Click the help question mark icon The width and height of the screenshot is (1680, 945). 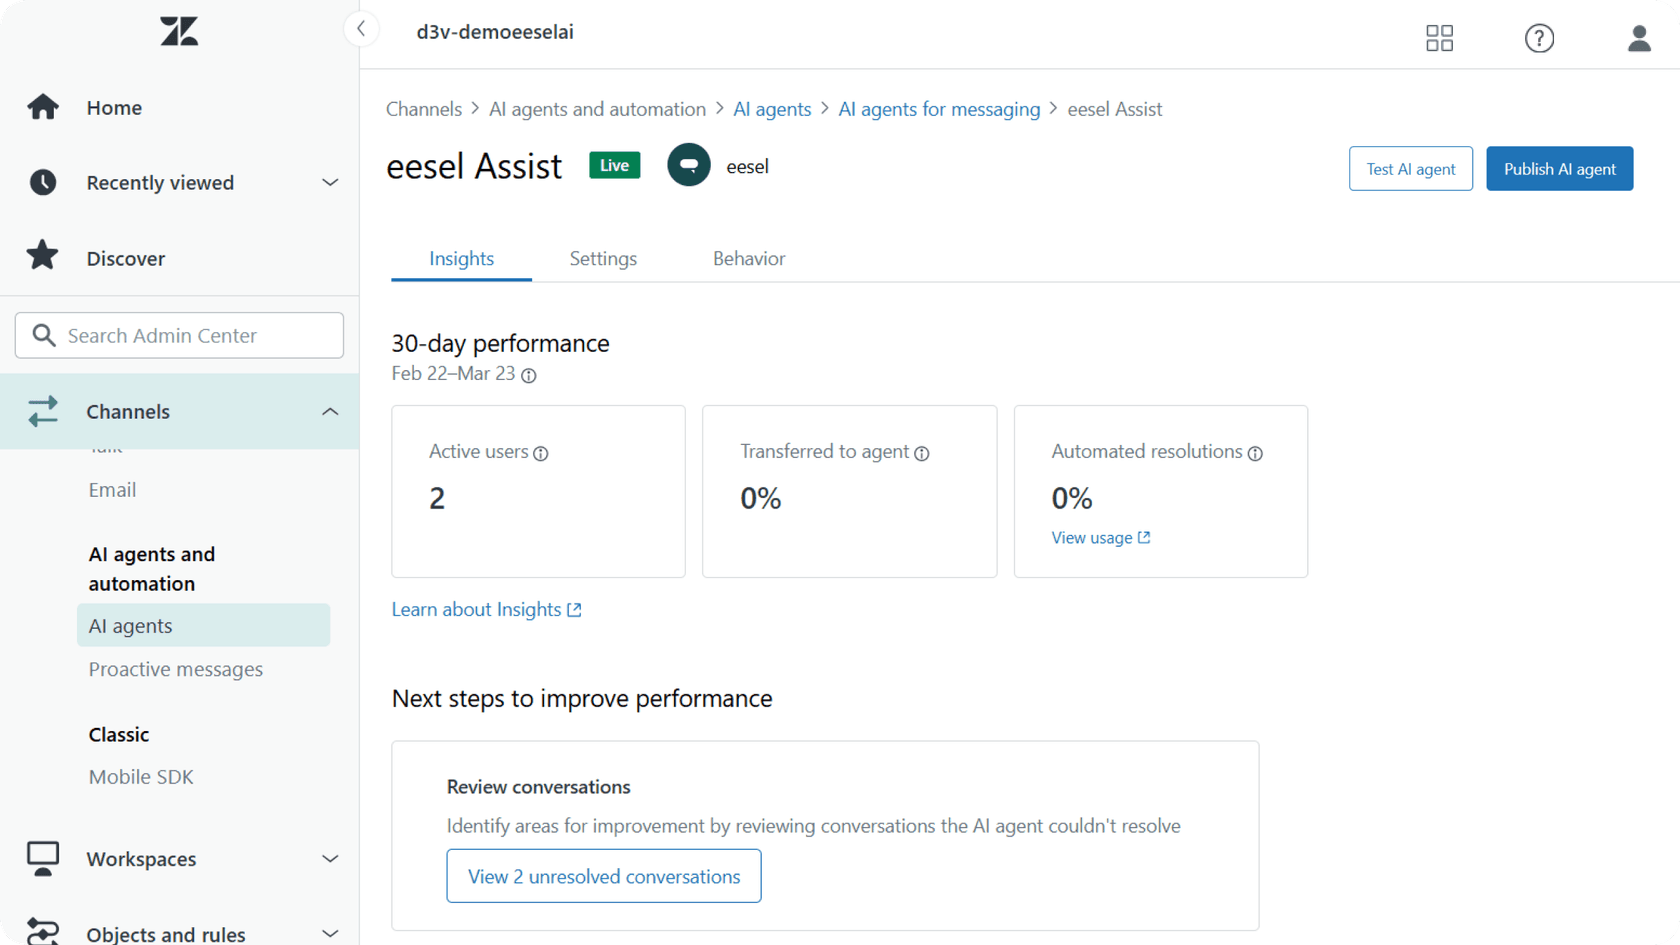tap(1539, 38)
